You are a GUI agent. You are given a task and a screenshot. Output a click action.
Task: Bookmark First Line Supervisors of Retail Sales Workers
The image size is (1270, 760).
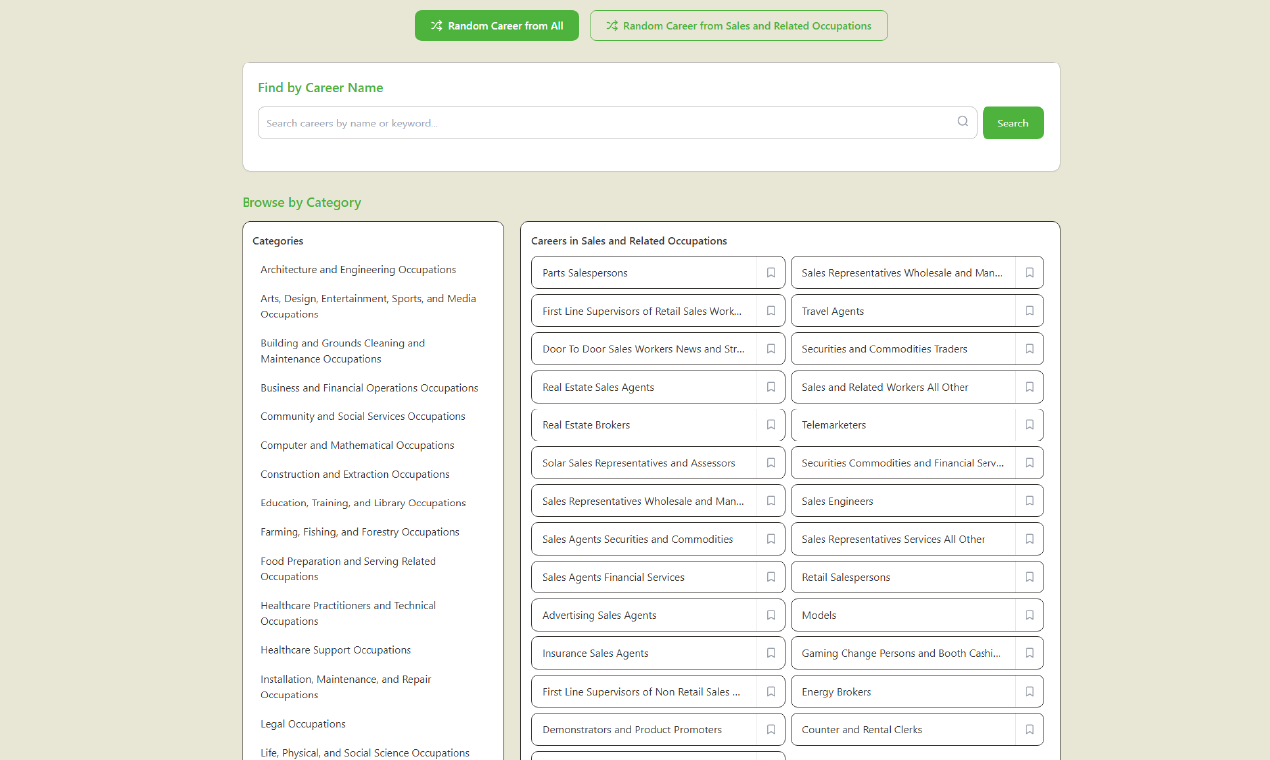771,311
